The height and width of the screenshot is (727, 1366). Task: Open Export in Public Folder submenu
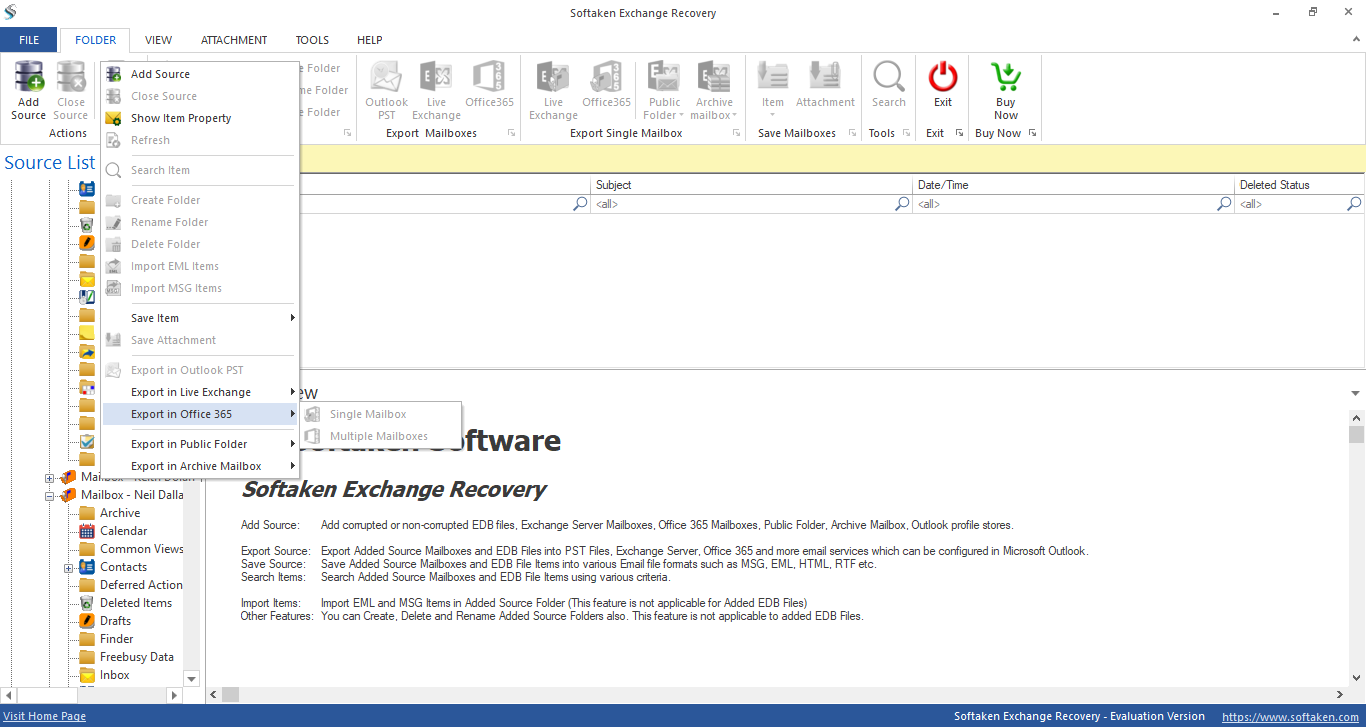click(x=200, y=444)
